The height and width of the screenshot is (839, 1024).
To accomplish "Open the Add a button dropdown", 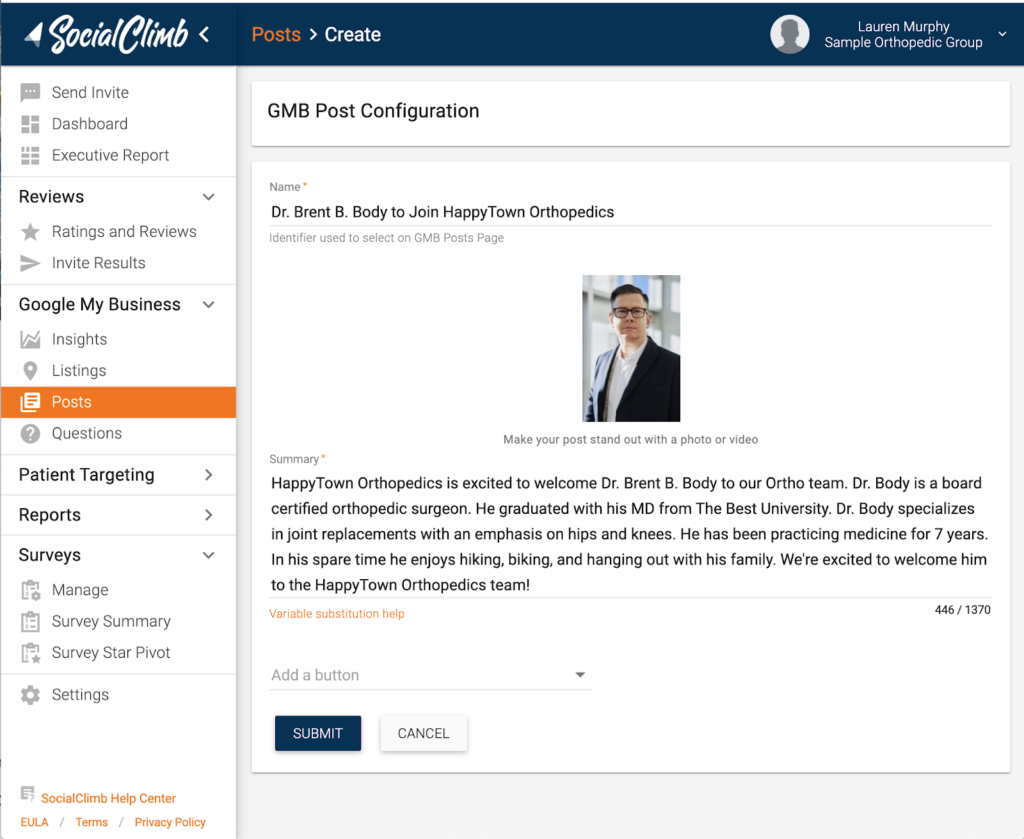I will tap(431, 675).
